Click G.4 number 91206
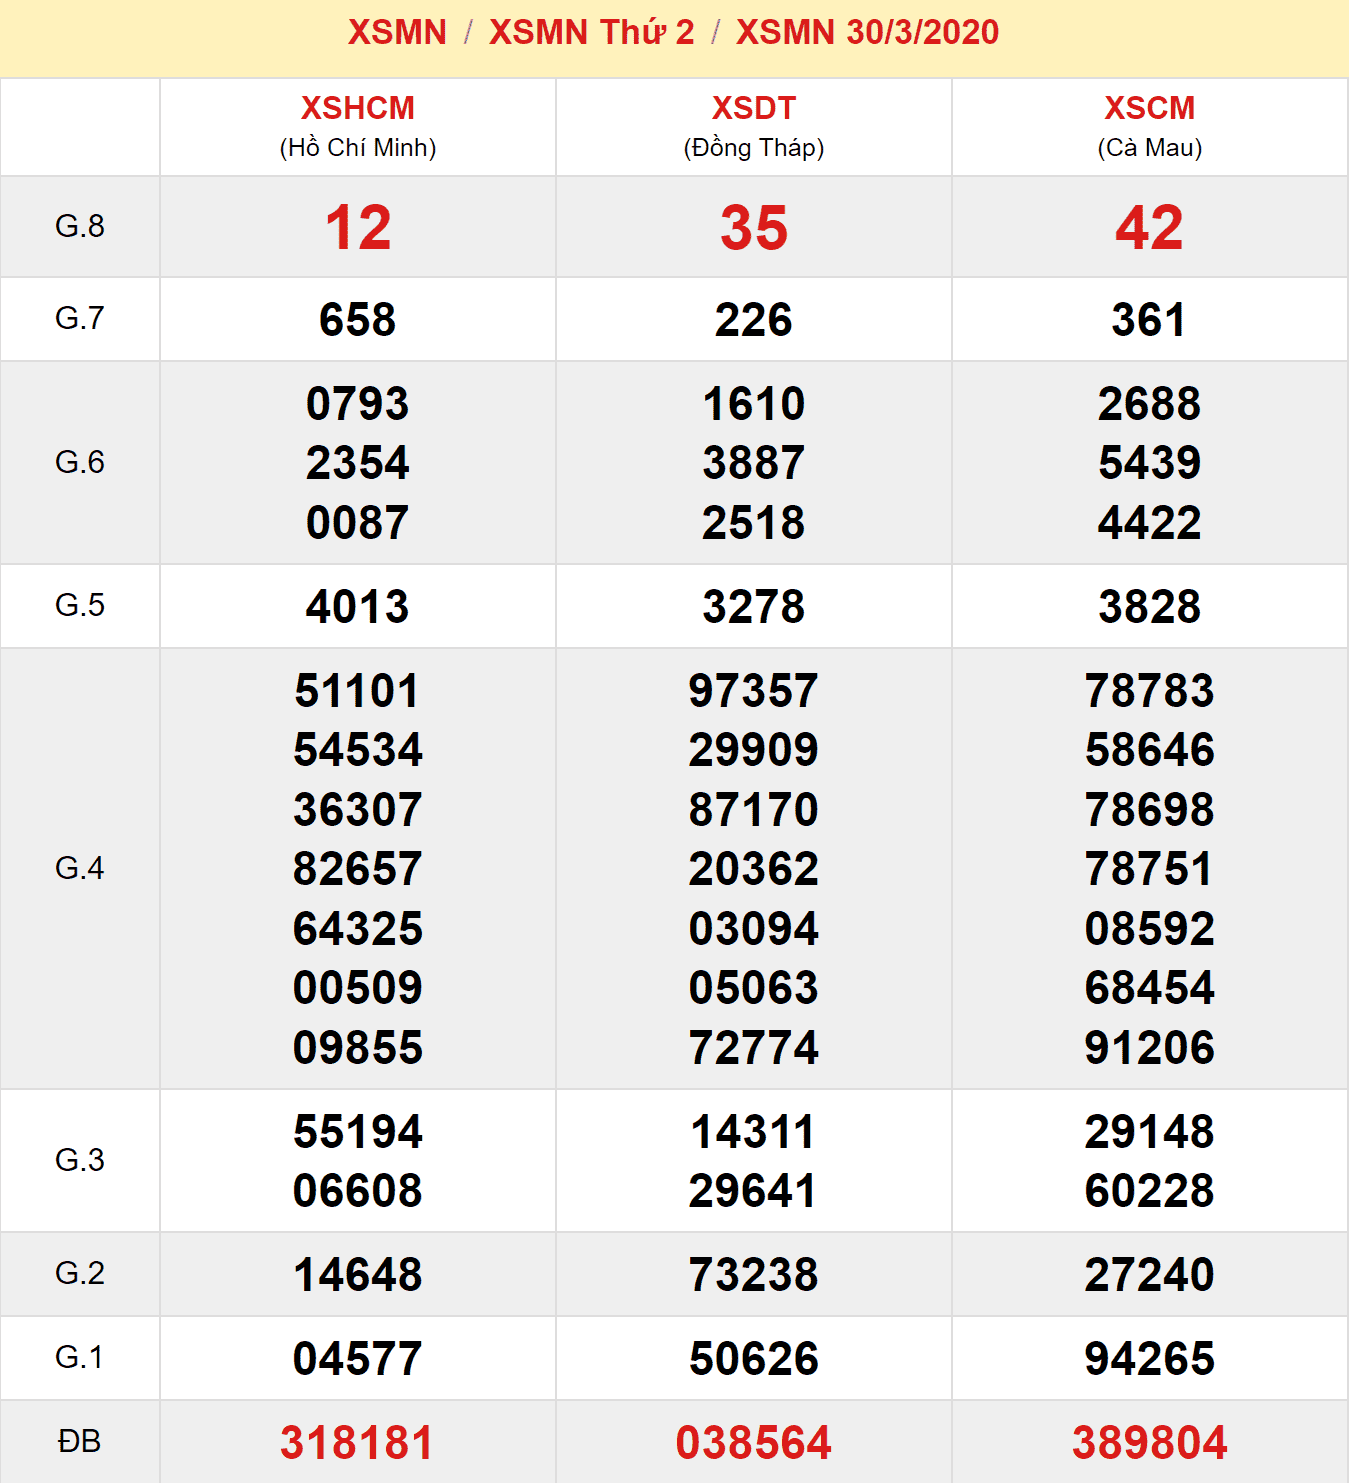 tap(1150, 1048)
